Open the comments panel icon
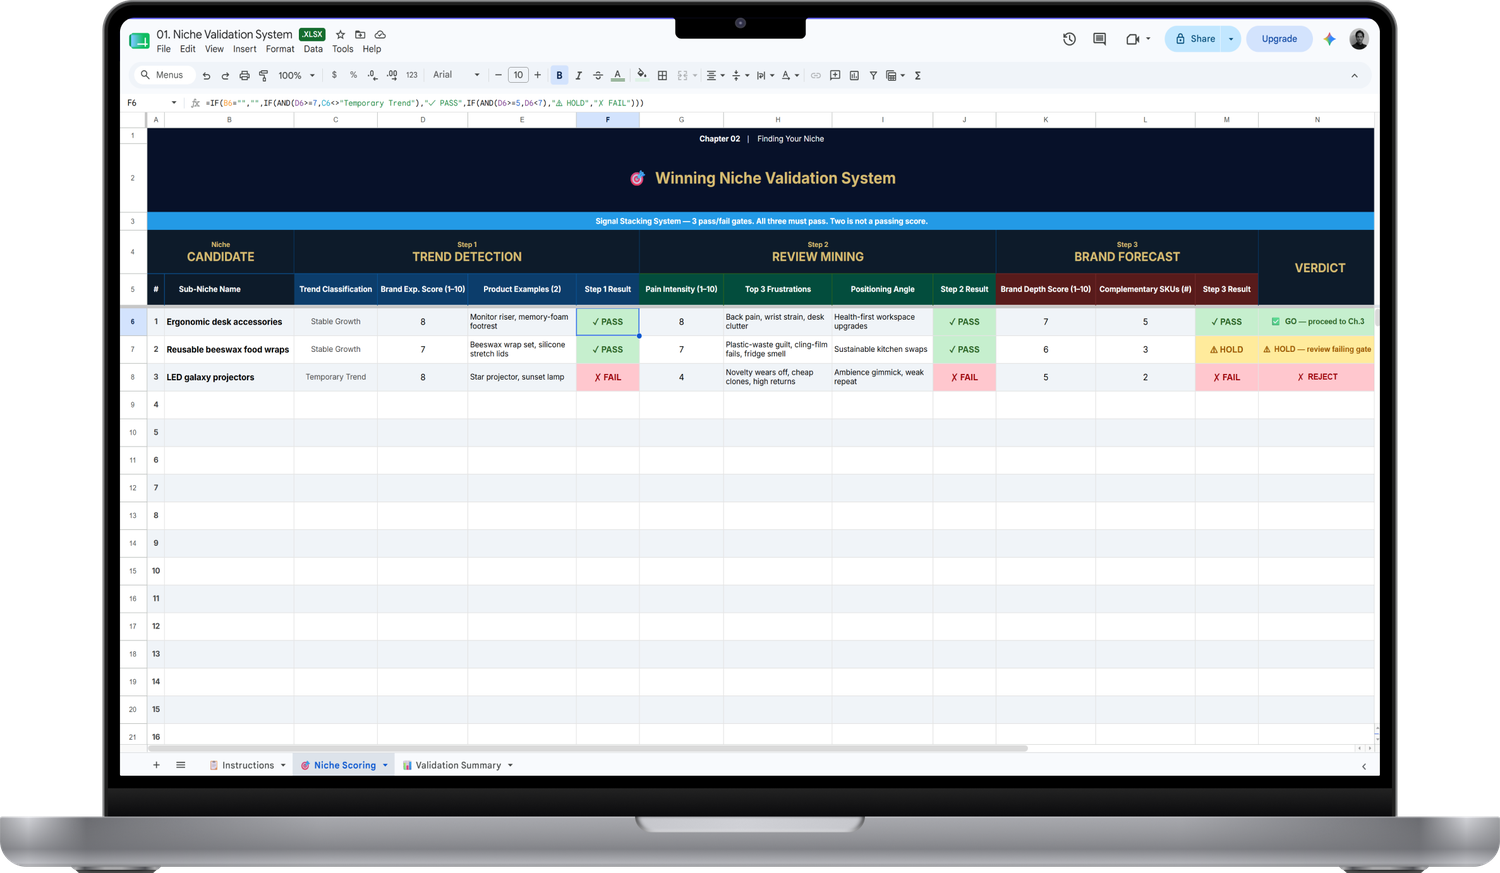Screen dimensions: 1500x873 click(x=1099, y=39)
